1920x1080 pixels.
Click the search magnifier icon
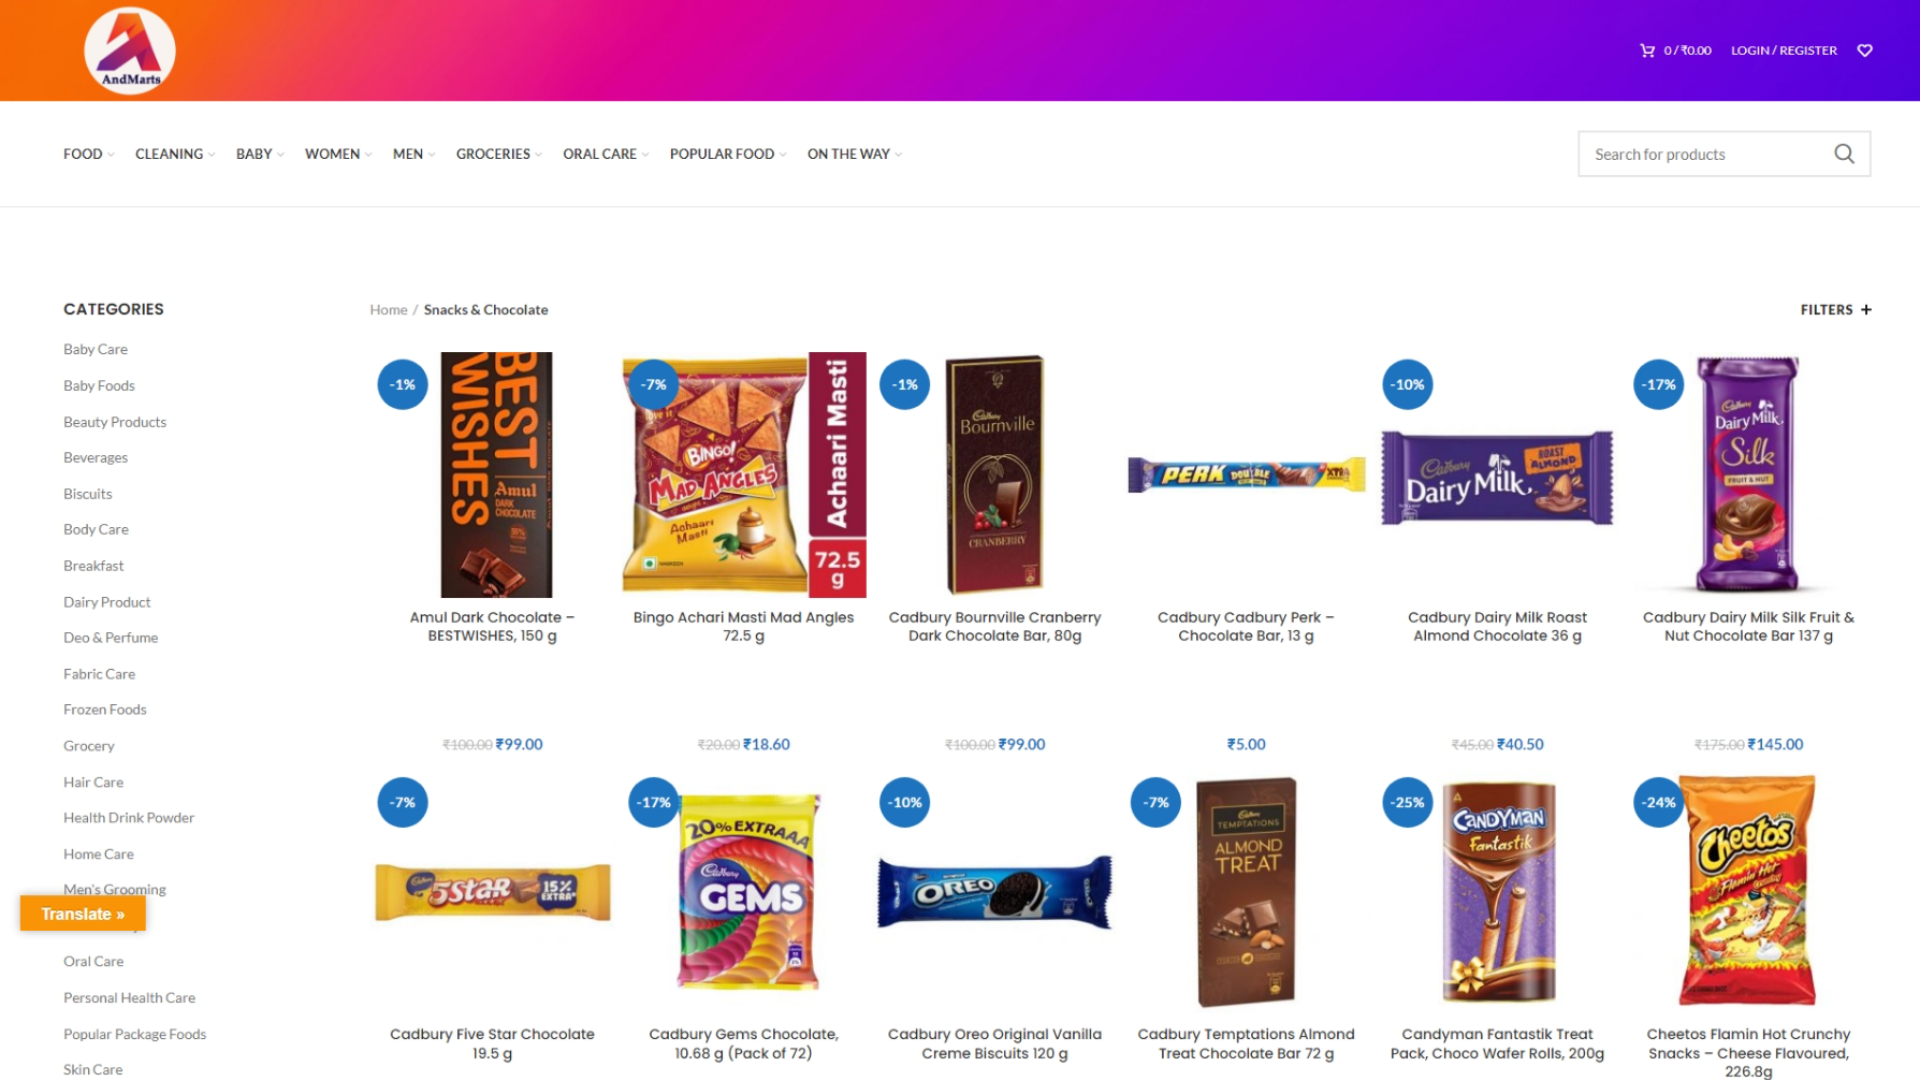click(x=1844, y=154)
